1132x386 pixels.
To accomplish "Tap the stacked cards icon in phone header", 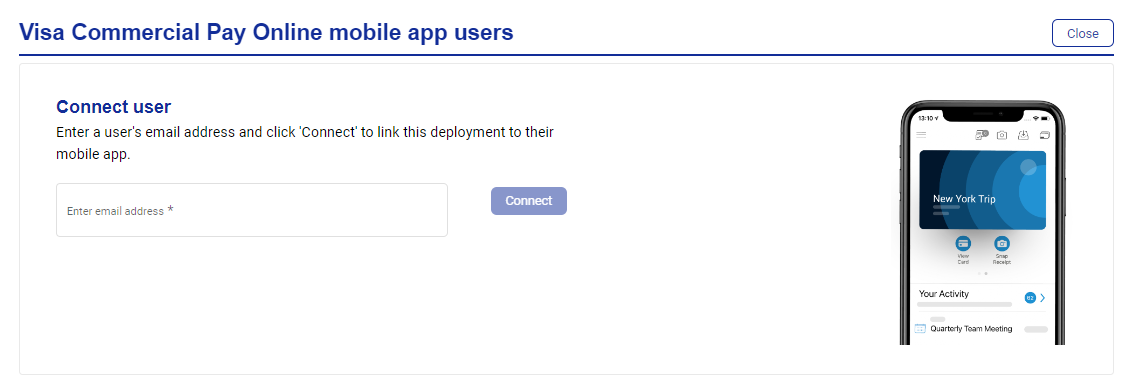I will pyautogui.click(x=1044, y=135).
